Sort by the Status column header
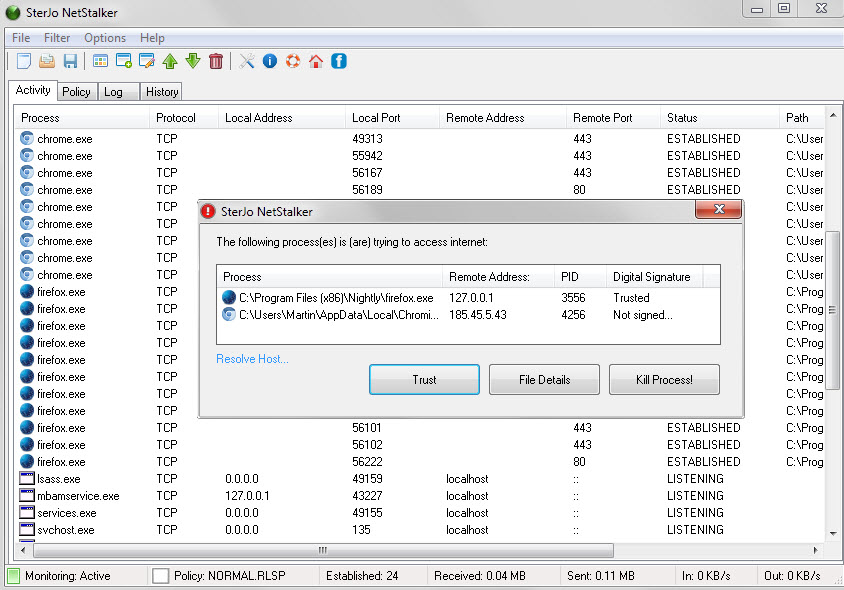 (720, 118)
